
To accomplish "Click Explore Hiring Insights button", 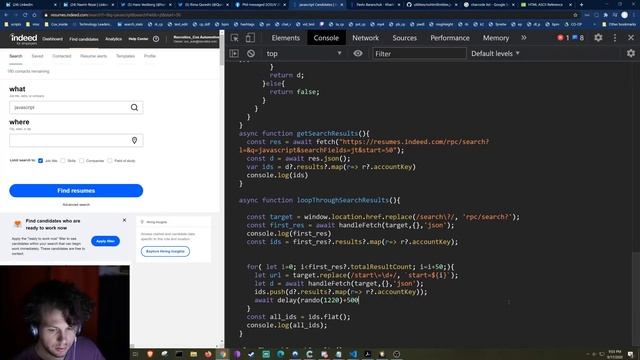I will pyautogui.click(x=165, y=251).
